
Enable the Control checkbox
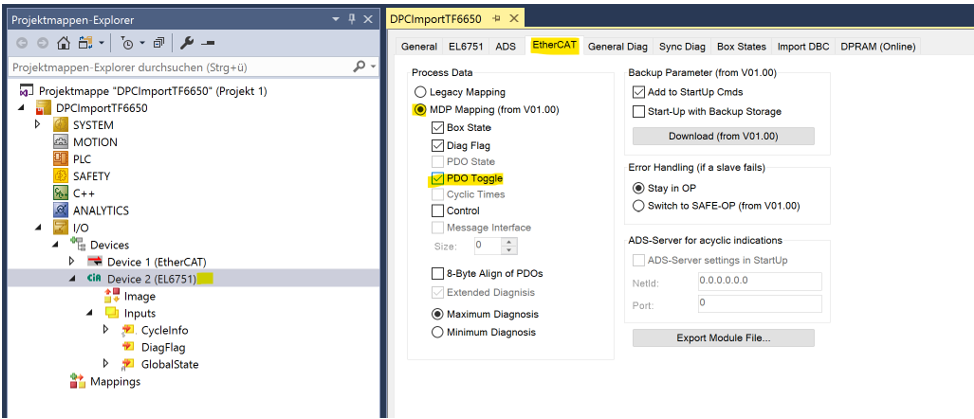point(437,211)
